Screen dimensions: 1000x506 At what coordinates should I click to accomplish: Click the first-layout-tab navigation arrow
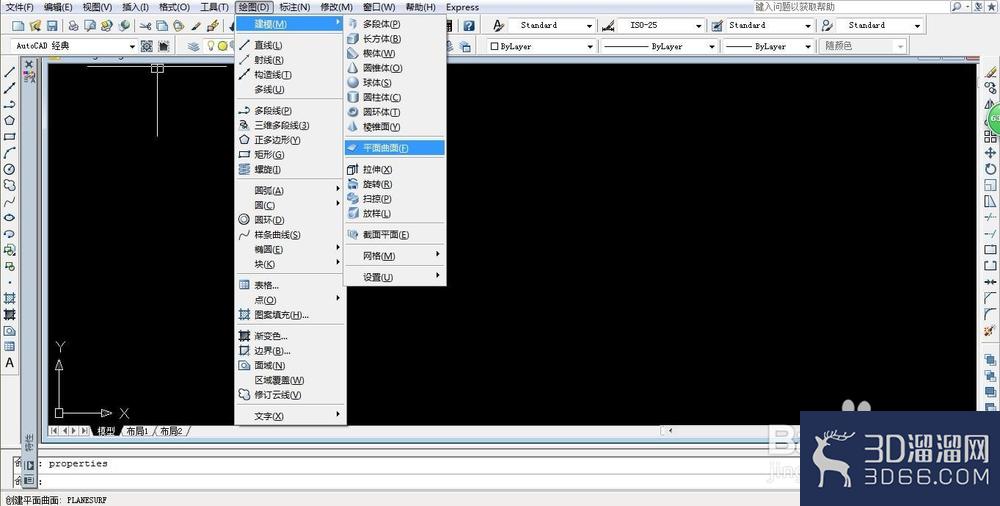coord(54,431)
